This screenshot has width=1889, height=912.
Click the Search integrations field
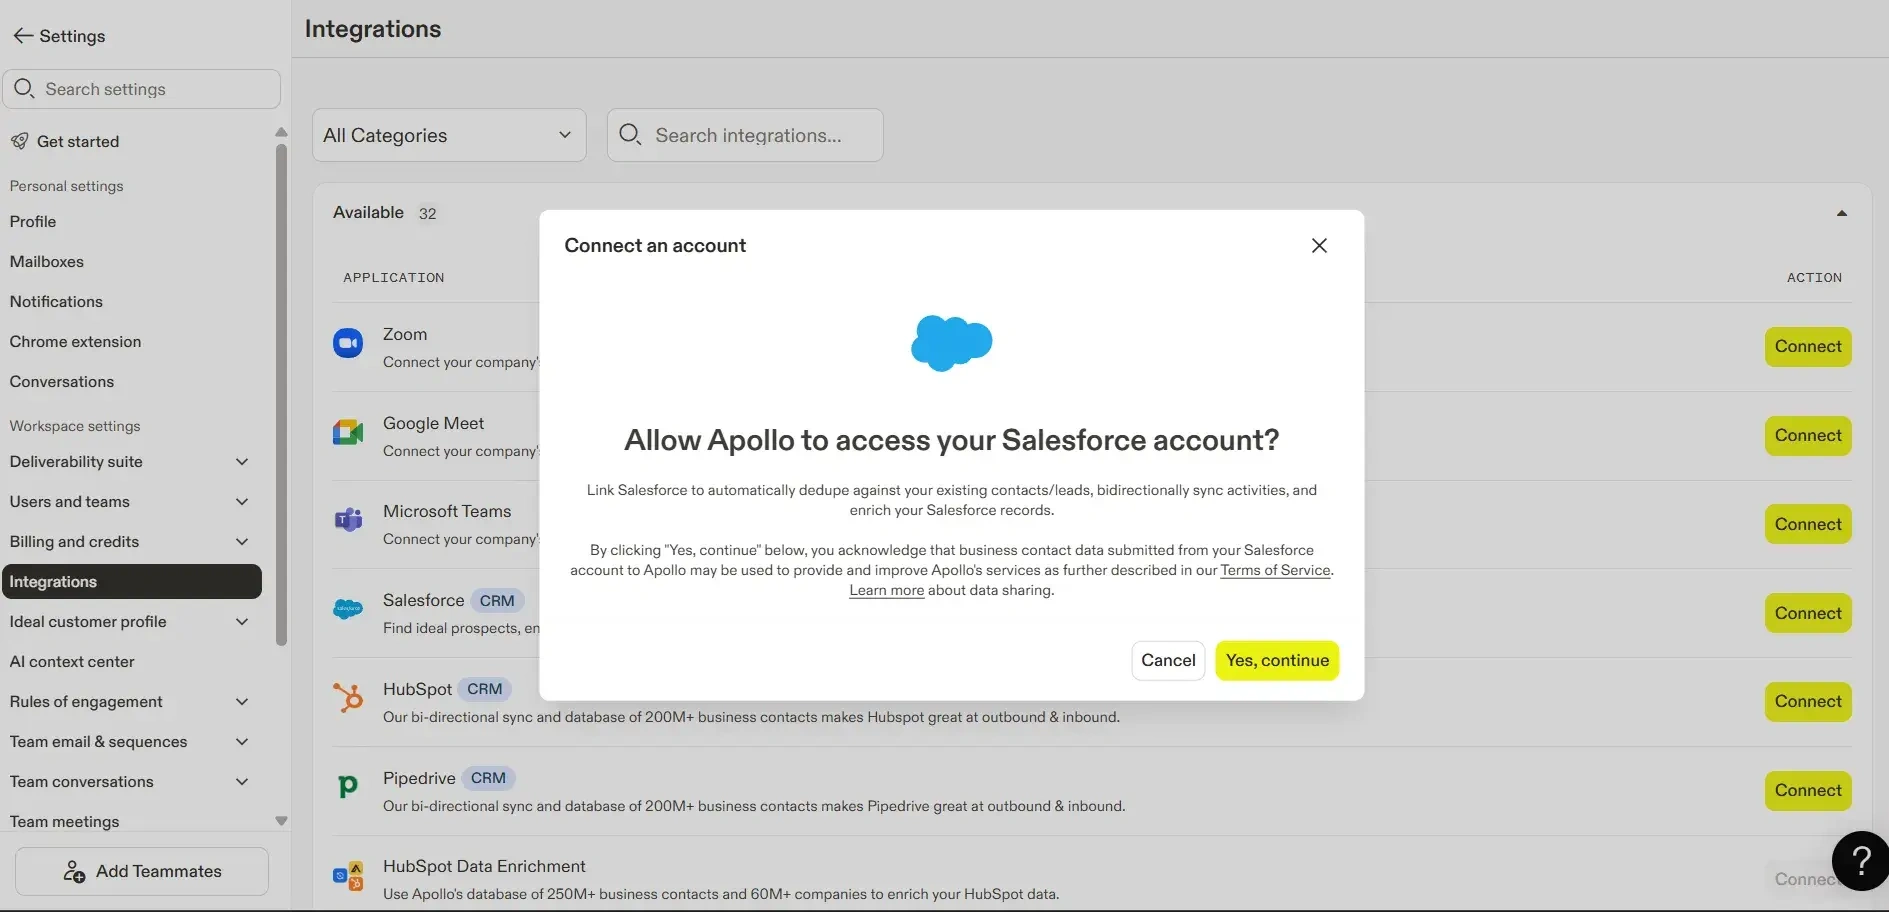746,135
